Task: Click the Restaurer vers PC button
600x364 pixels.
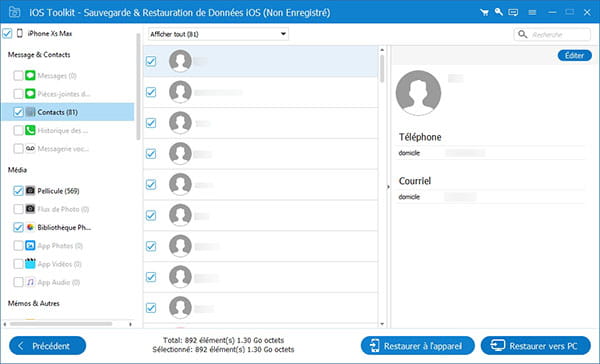Action: coord(536,346)
